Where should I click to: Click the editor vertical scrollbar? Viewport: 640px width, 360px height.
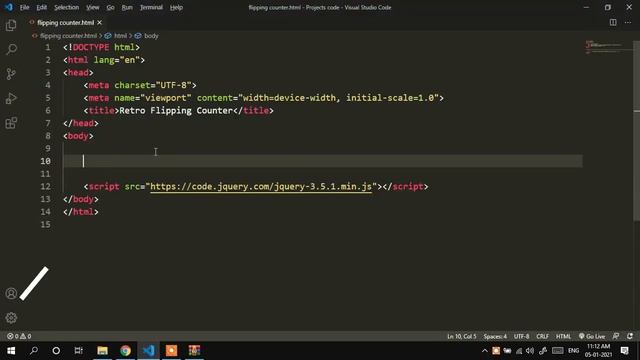[636, 131]
